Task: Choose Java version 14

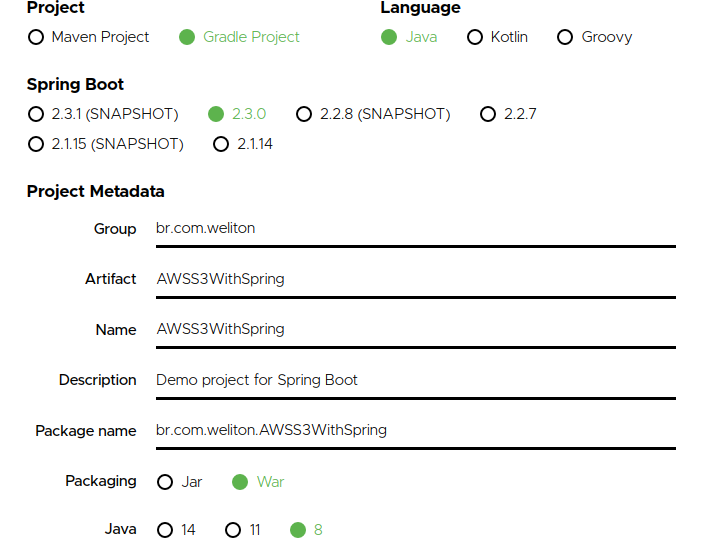Action: (166, 530)
